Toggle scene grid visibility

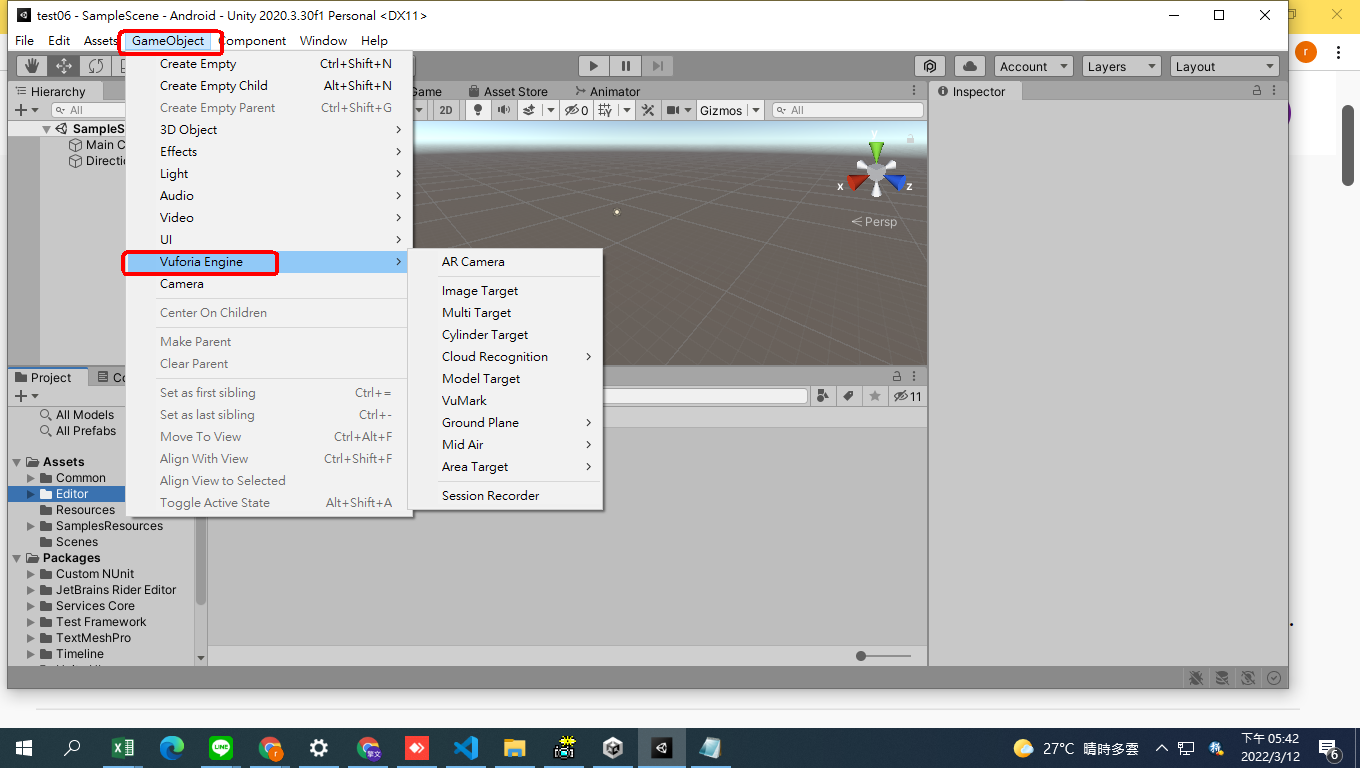pyautogui.click(x=605, y=110)
